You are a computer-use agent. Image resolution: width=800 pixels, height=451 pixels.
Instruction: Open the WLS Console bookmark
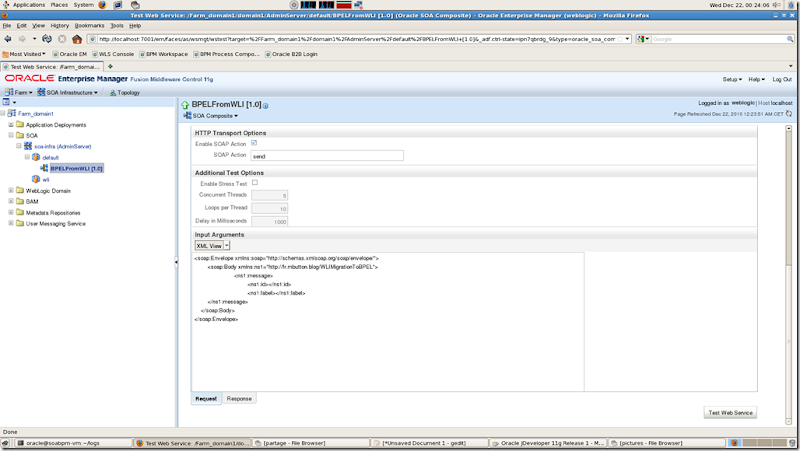tap(113, 54)
